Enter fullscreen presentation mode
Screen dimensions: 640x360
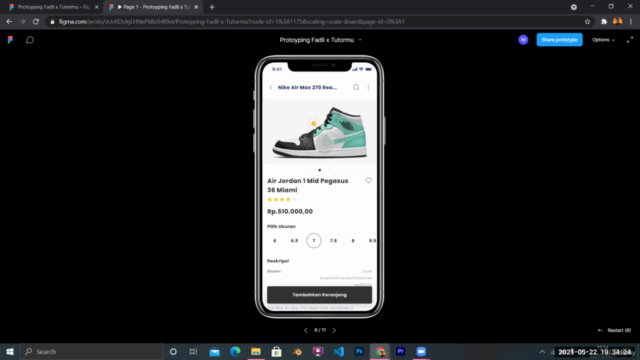tap(630, 40)
